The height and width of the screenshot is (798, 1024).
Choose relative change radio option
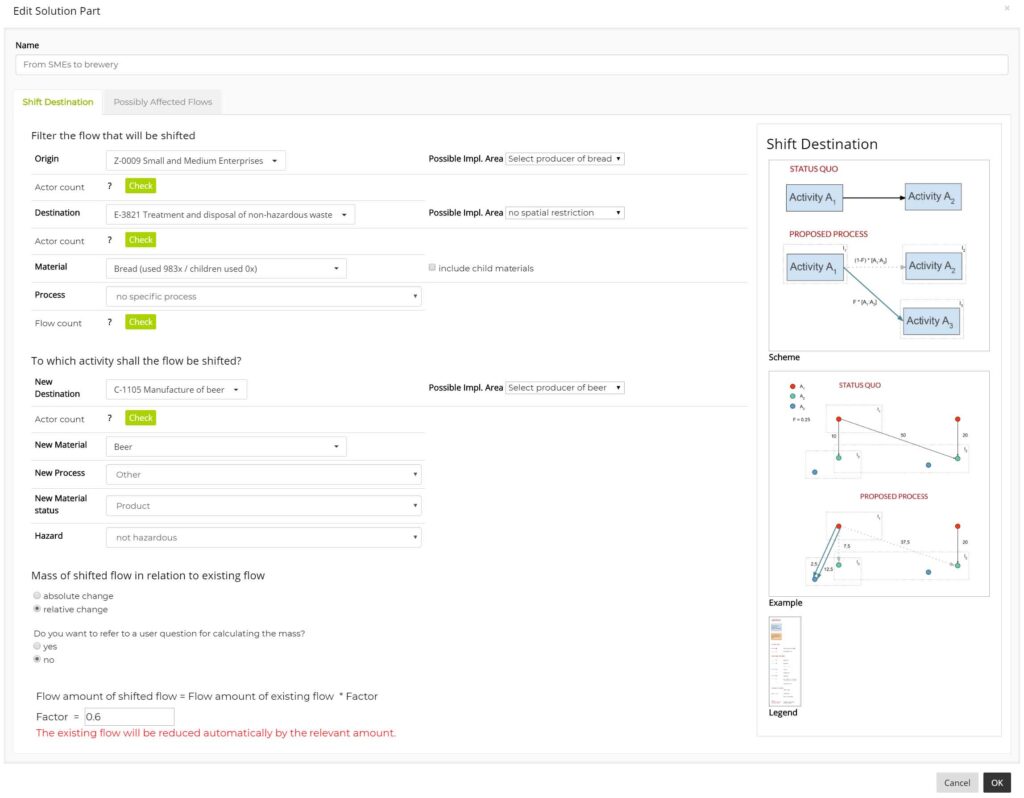(x=37, y=609)
